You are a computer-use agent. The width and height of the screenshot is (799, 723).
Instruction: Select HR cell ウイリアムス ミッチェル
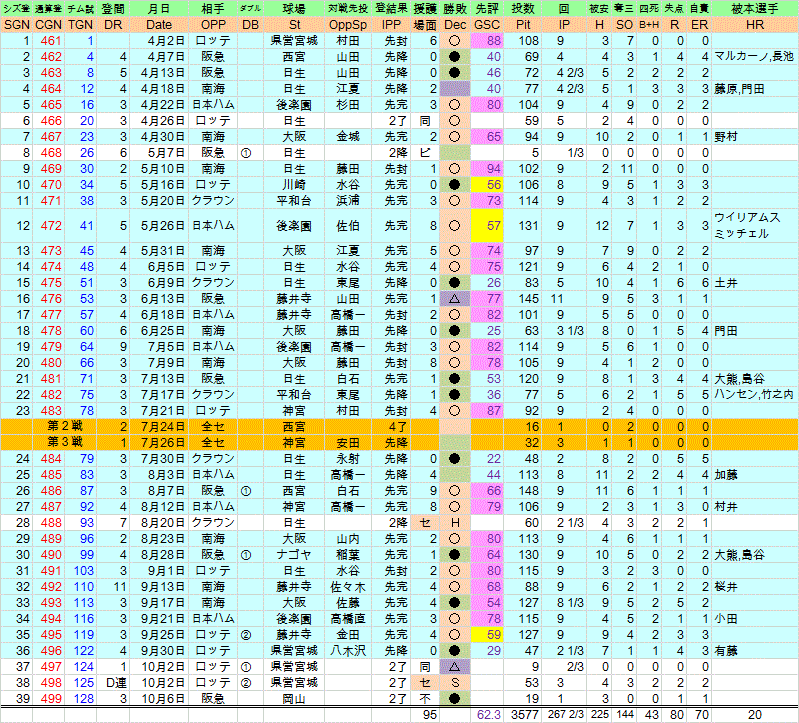[x=747, y=225]
